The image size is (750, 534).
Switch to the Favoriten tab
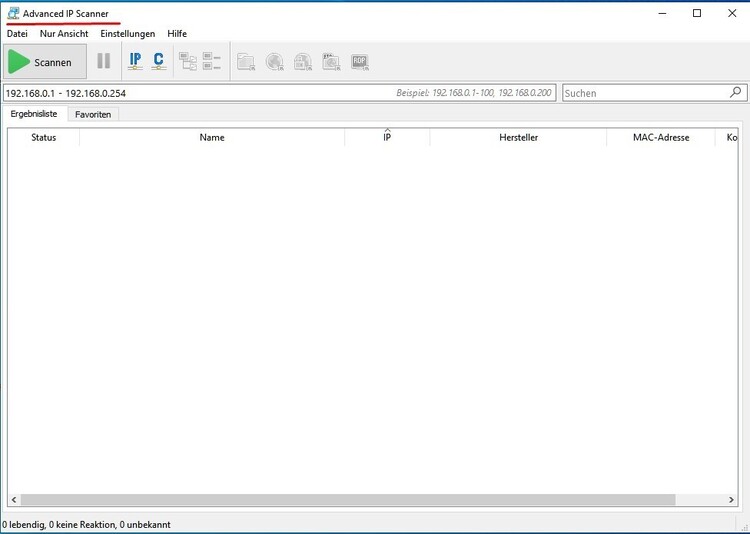pos(93,114)
